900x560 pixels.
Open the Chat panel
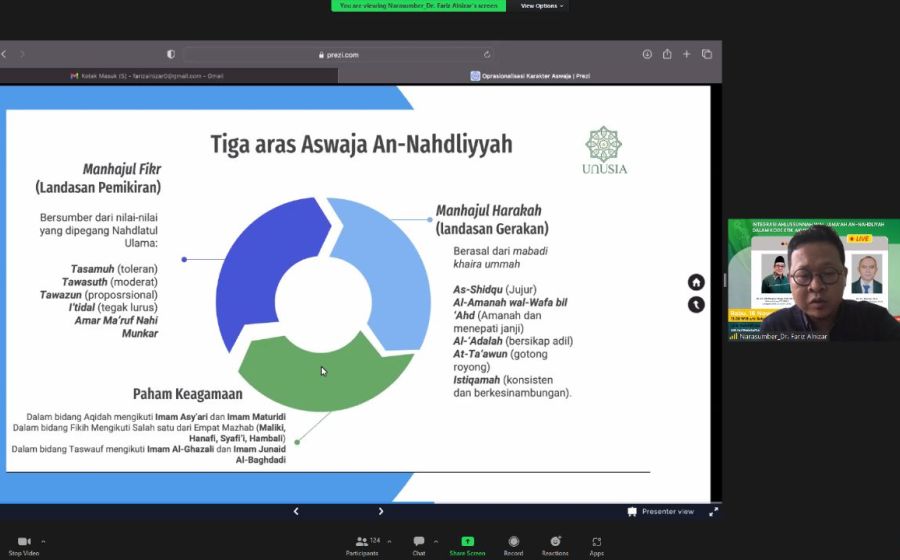tap(419, 541)
